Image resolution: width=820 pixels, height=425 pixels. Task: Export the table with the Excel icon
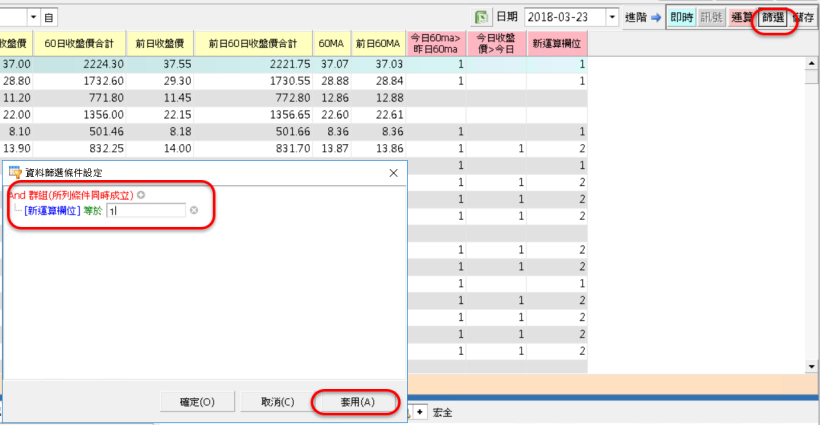(481, 17)
